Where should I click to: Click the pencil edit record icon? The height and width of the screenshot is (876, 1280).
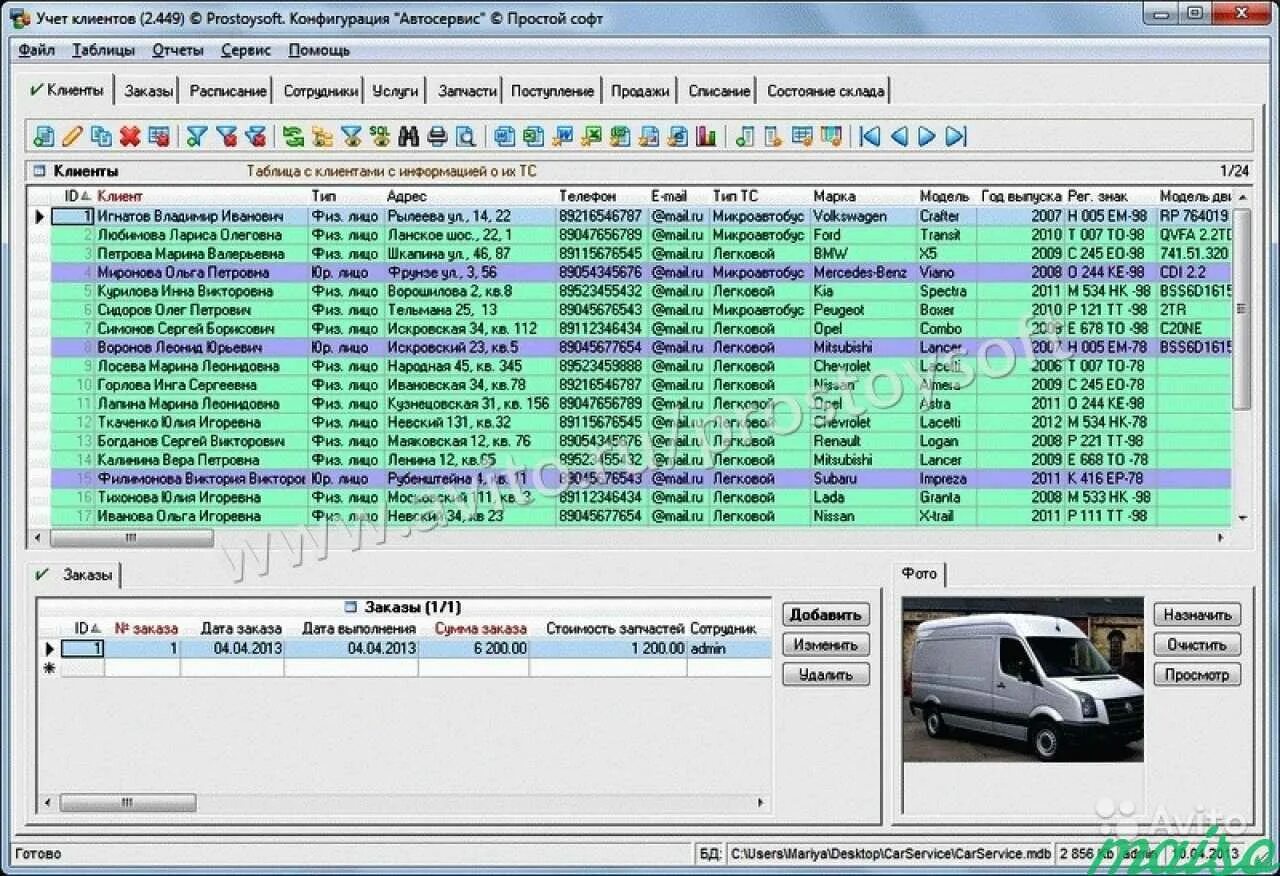tap(72, 136)
